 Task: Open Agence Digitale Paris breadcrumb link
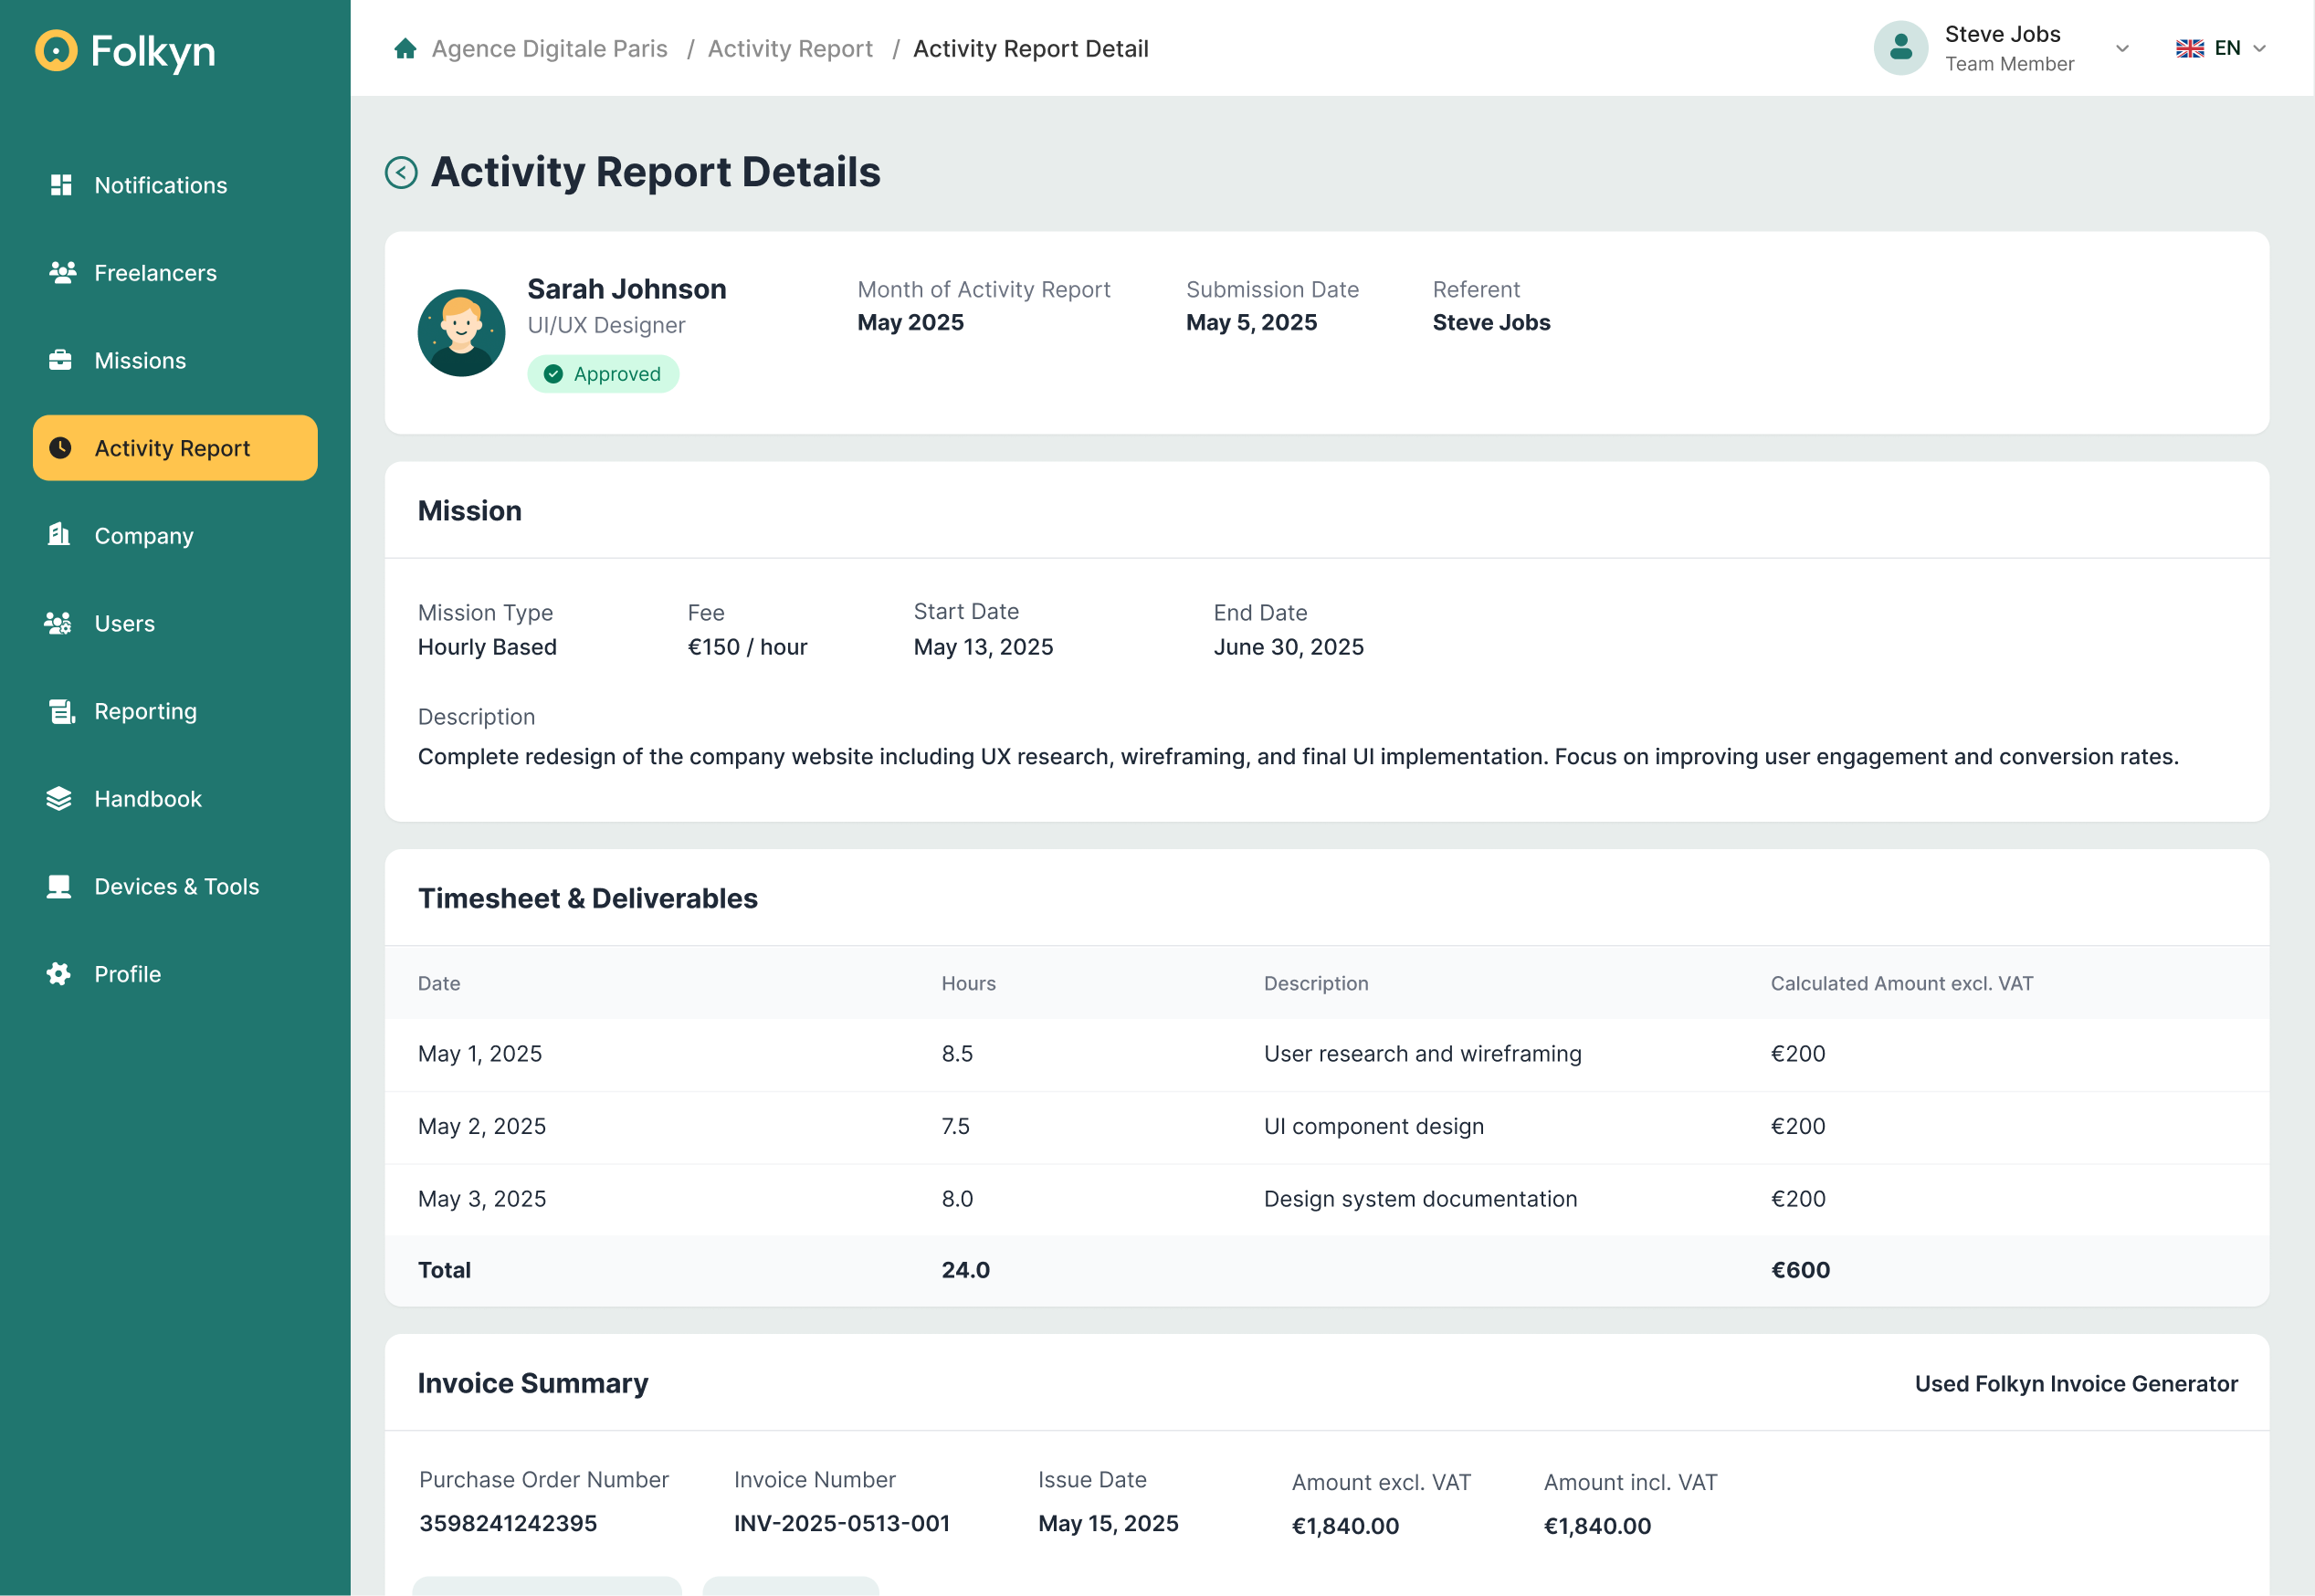549,48
